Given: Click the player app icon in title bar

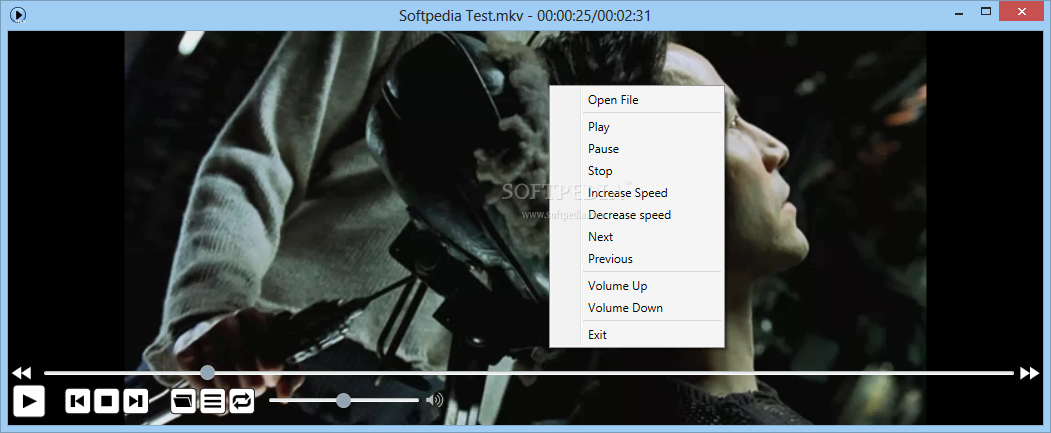Looking at the screenshot, I should click(19, 14).
